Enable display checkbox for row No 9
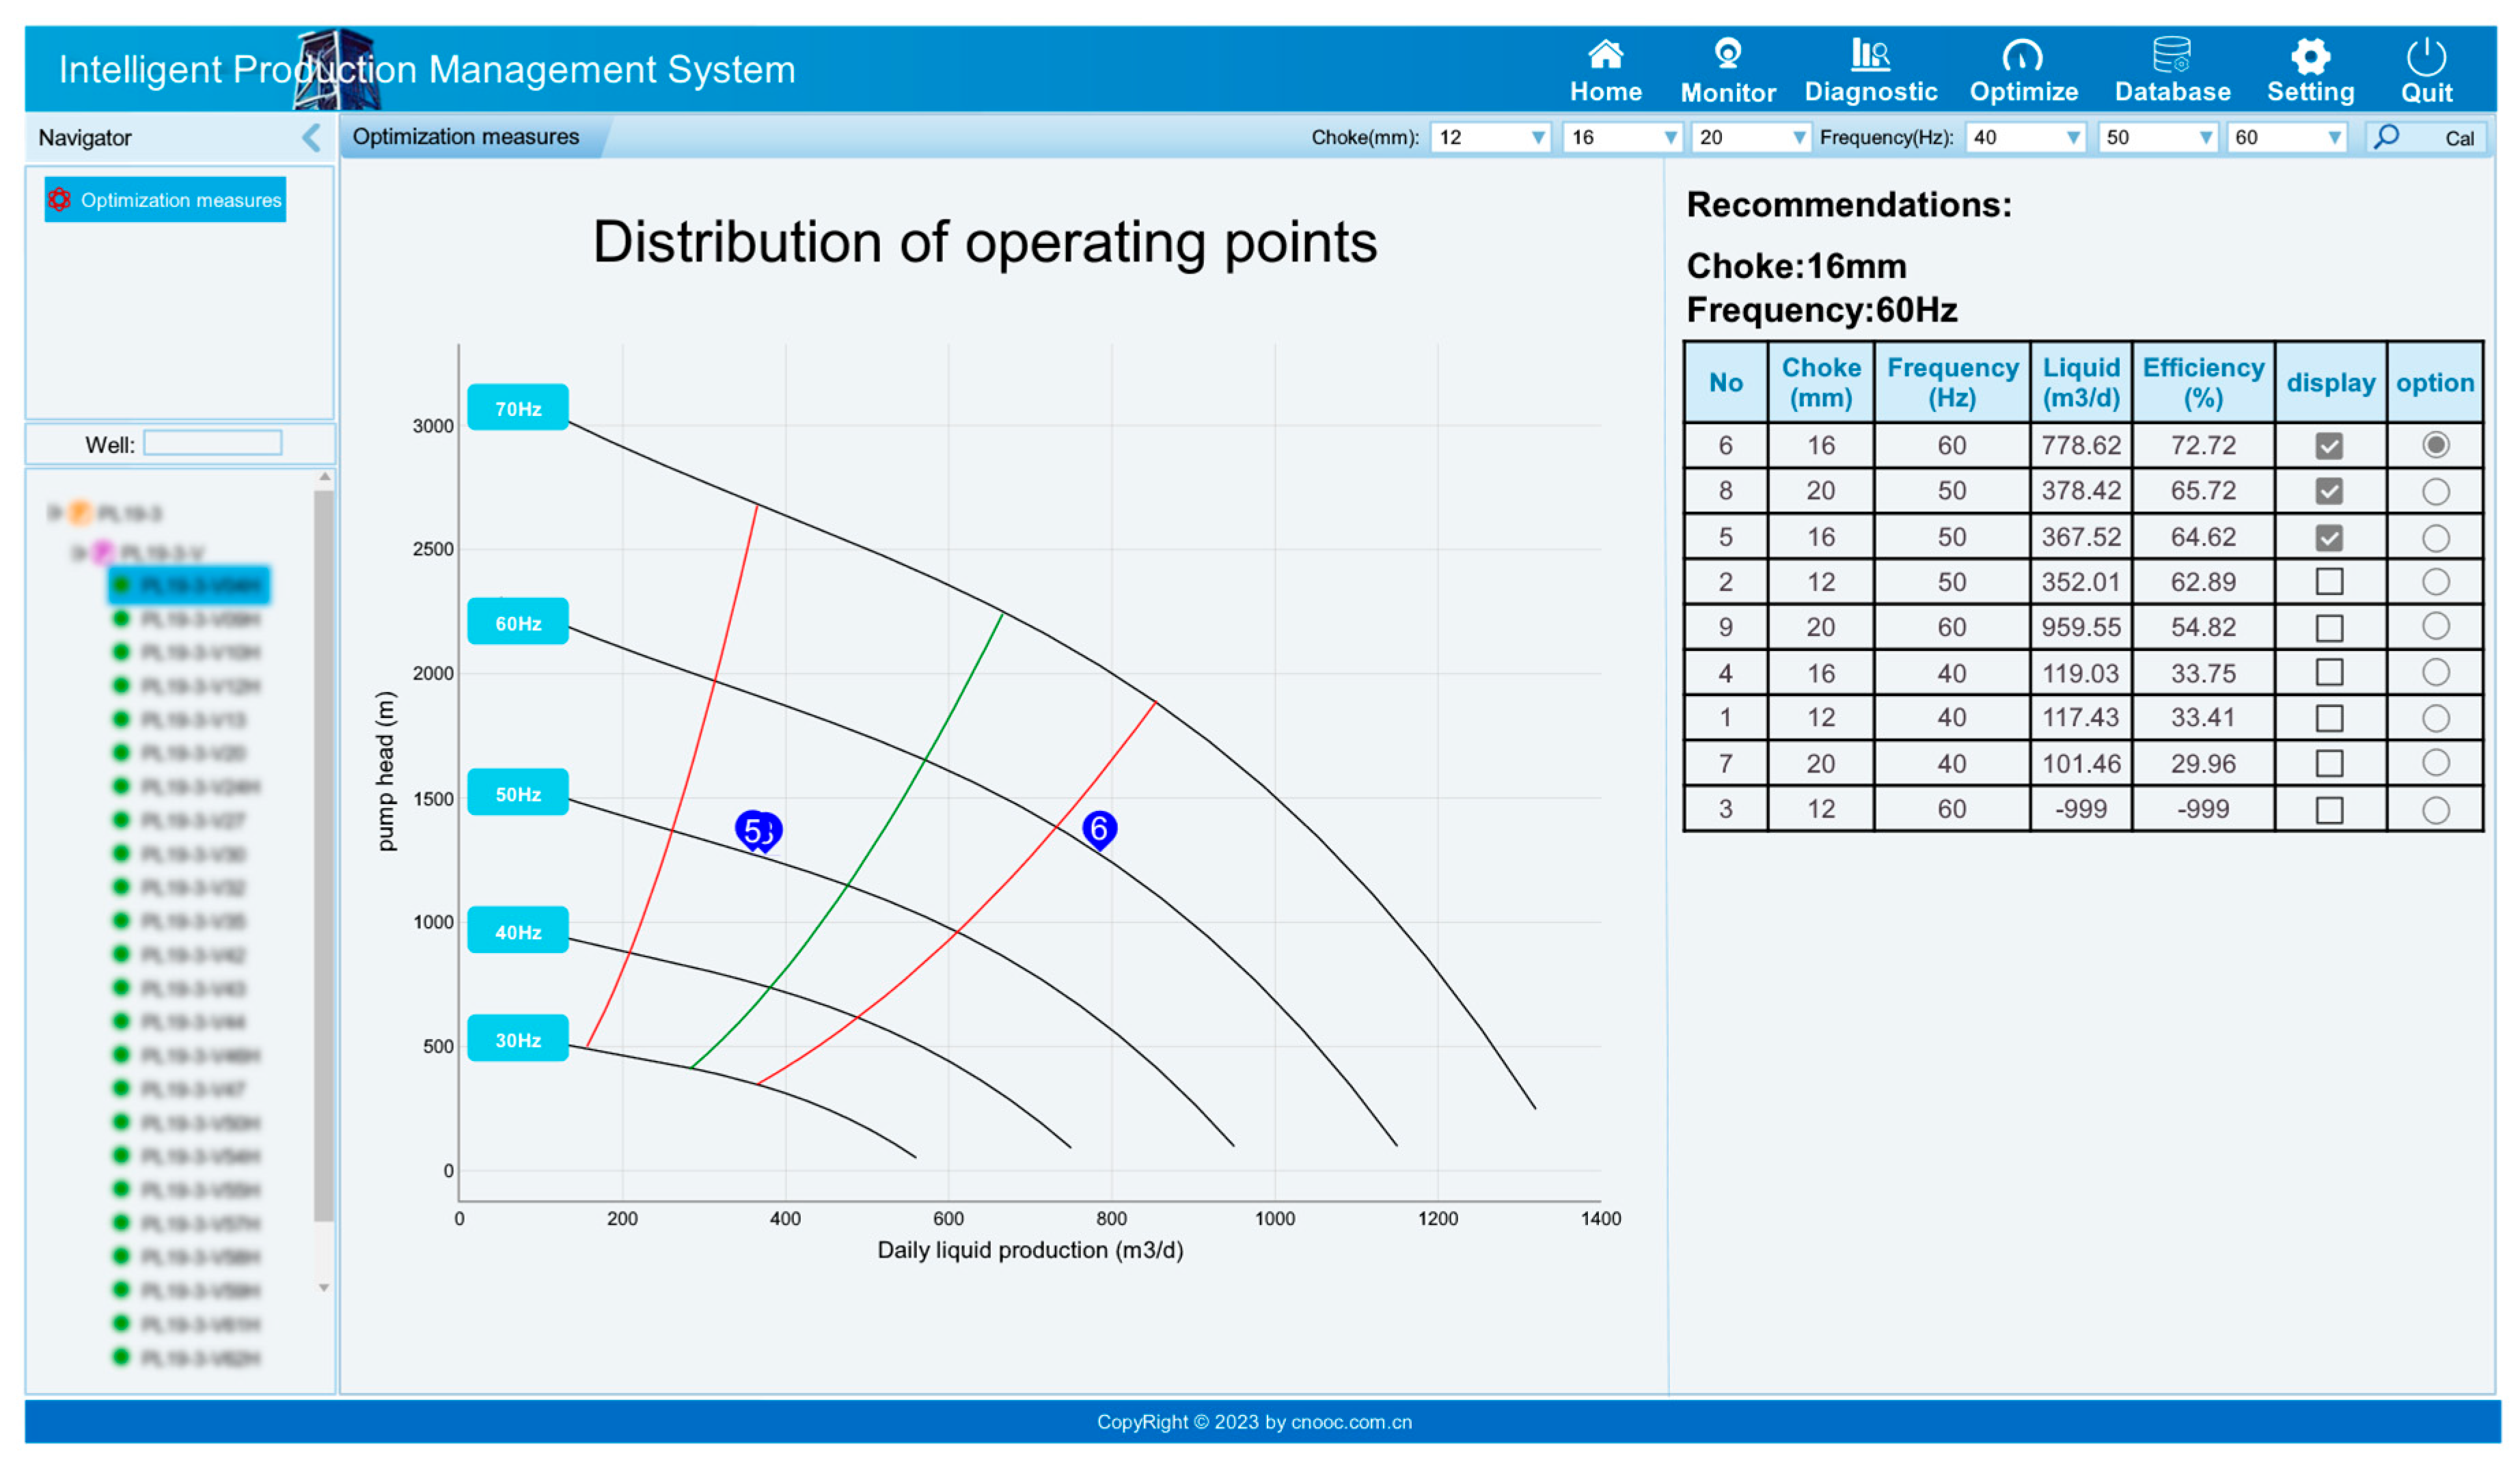Screen dimensions: 2520x1464 (2328, 628)
